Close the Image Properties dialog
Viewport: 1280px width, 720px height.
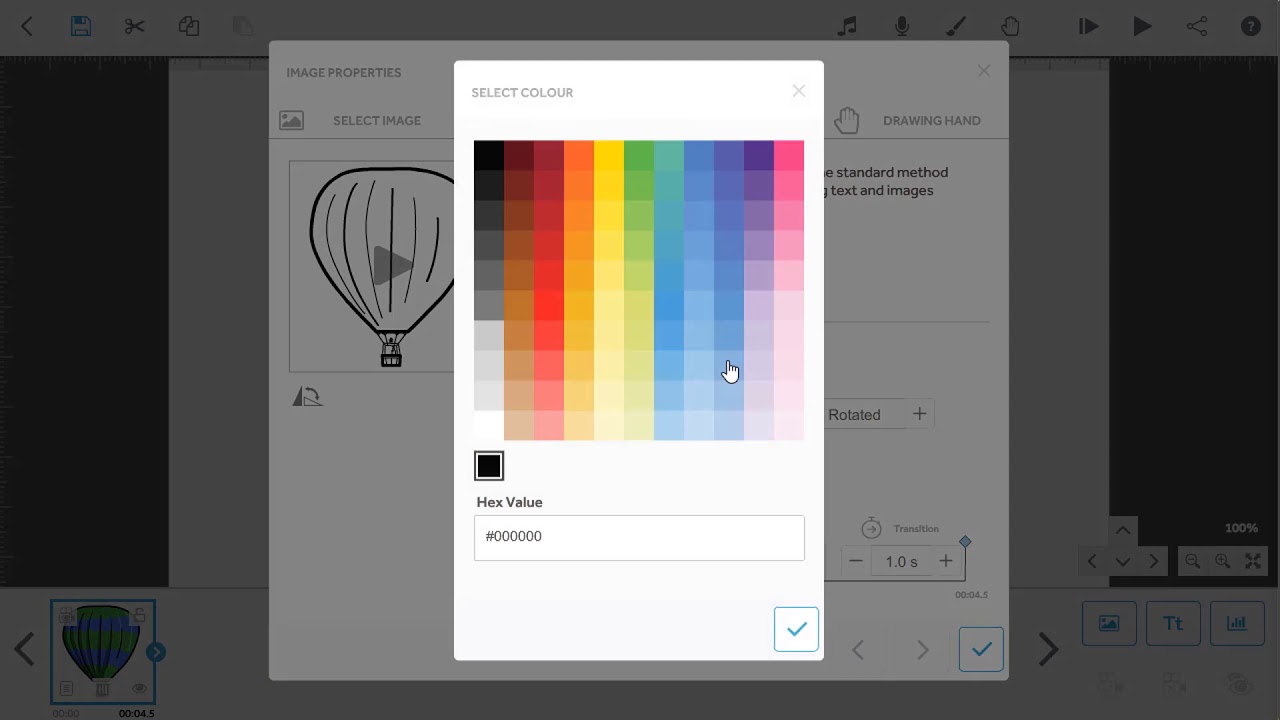(x=984, y=71)
